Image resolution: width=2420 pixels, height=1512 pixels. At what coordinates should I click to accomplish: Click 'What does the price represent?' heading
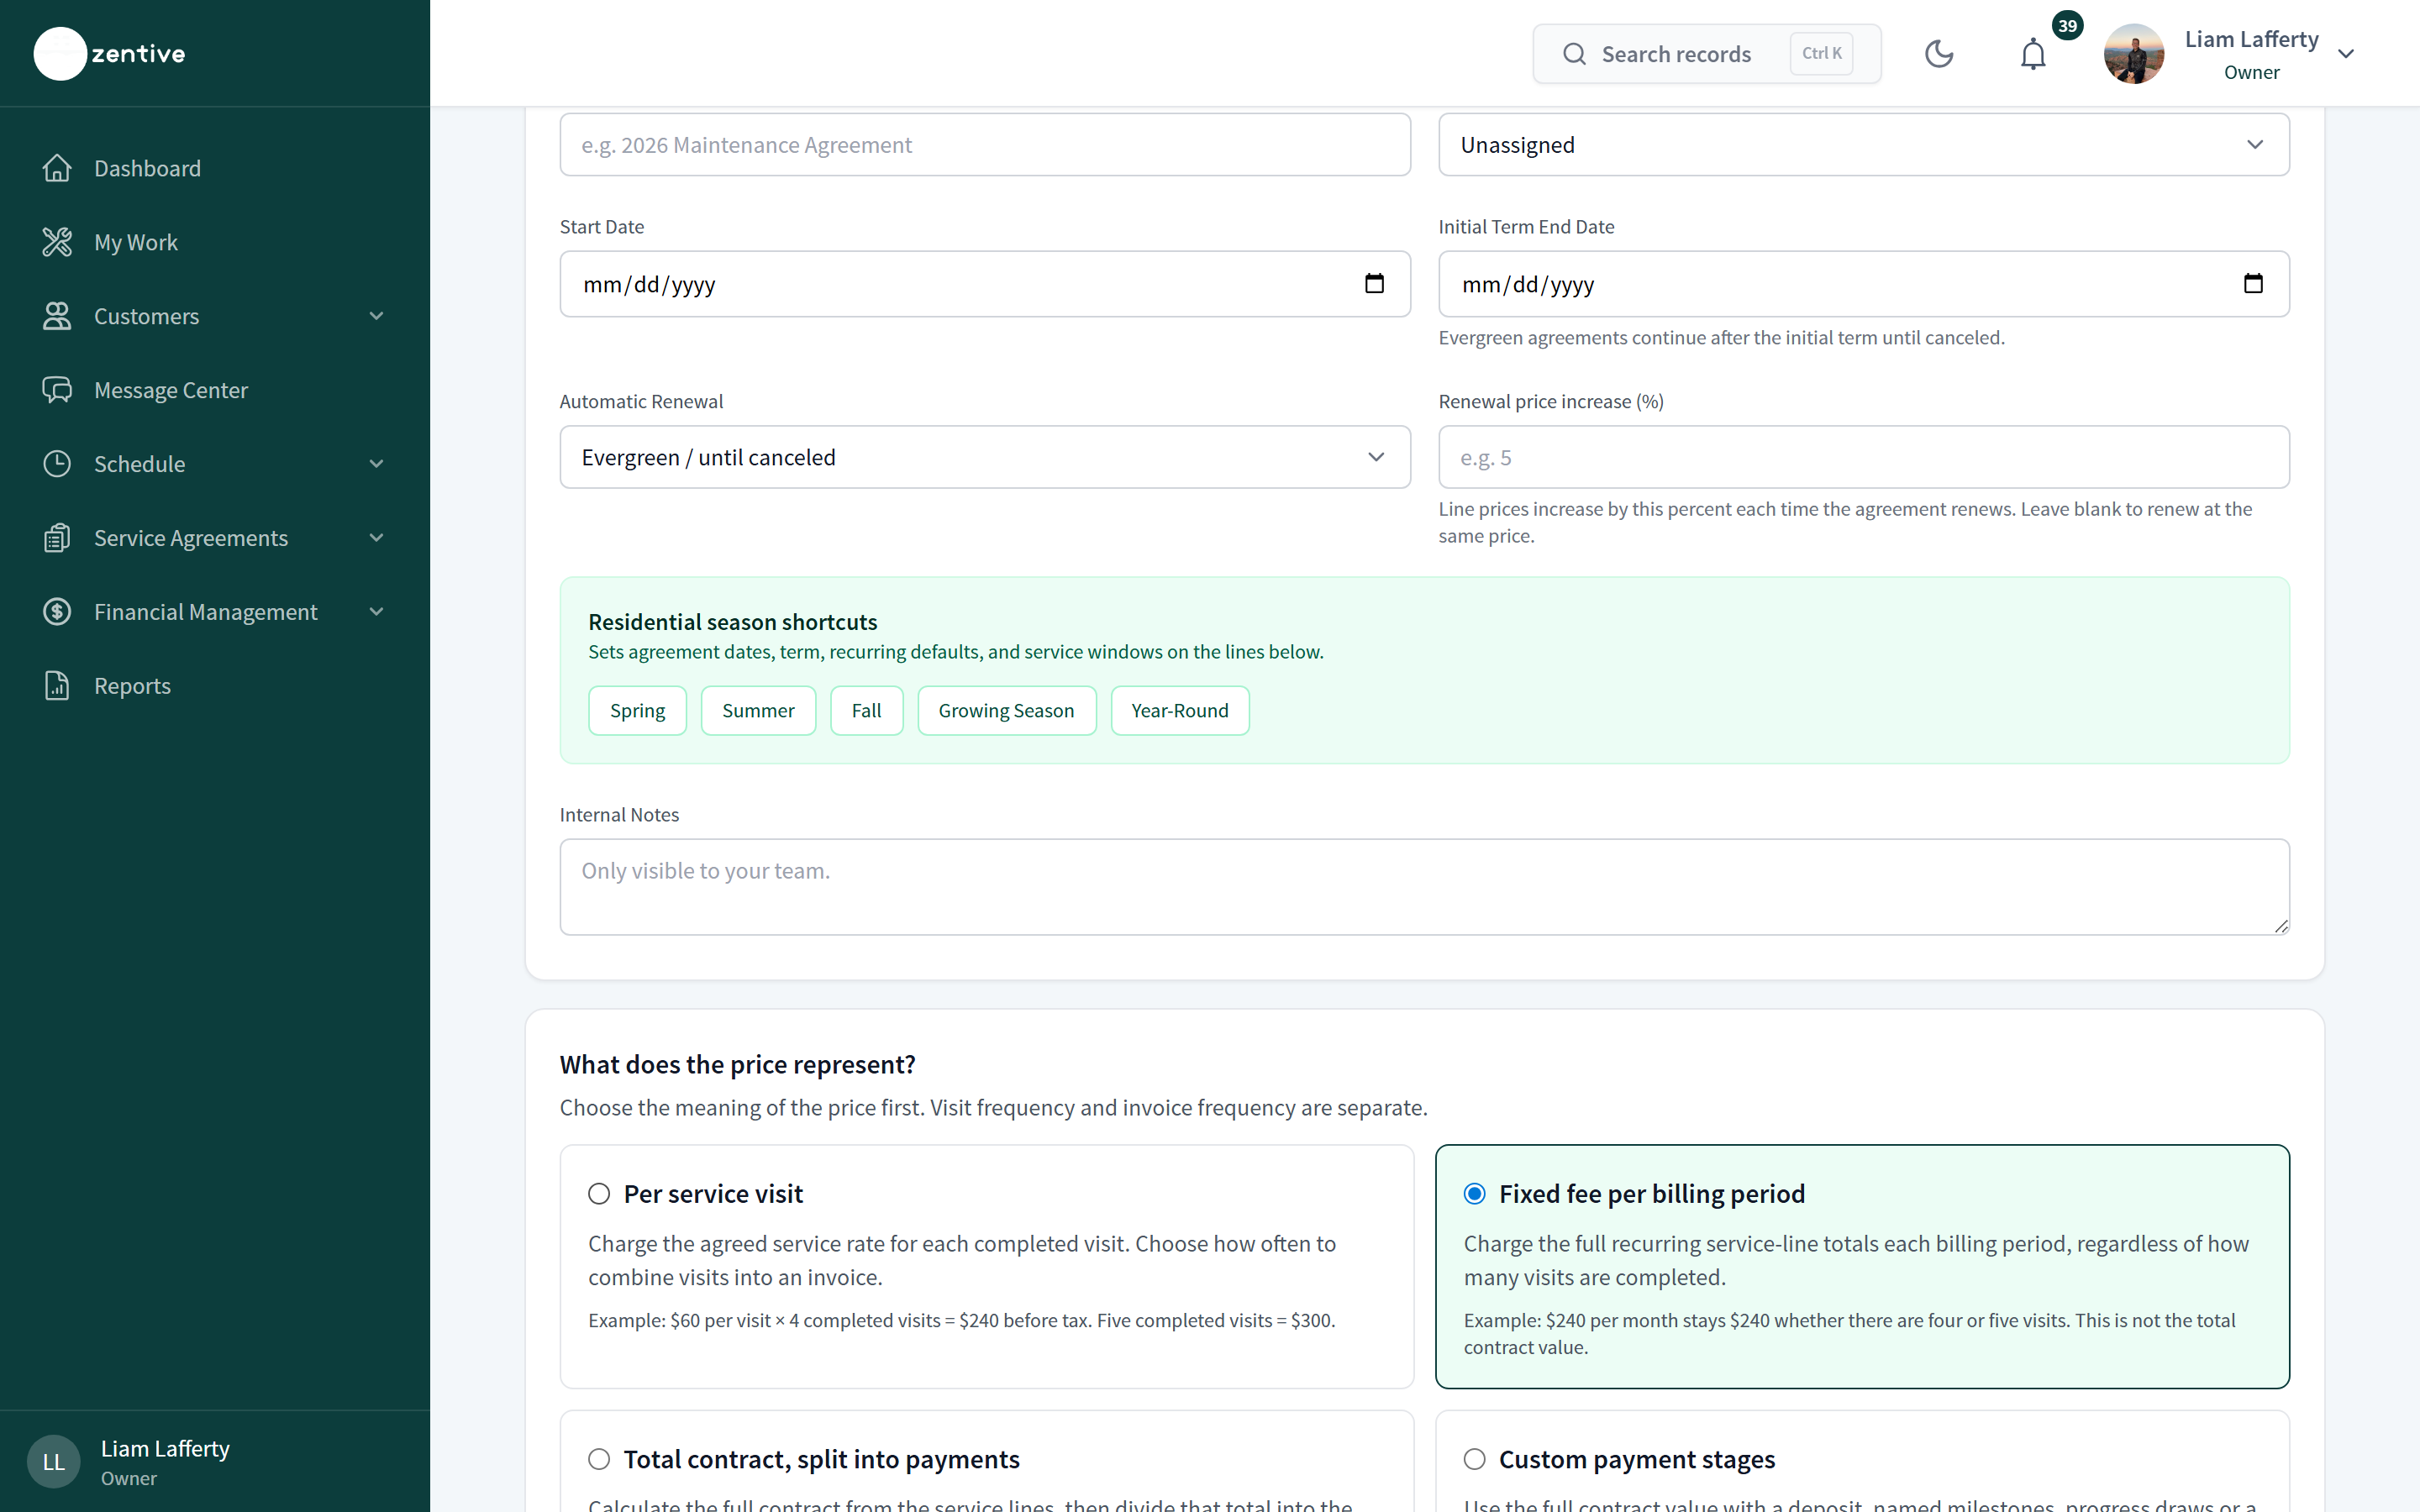click(737, 1064)
